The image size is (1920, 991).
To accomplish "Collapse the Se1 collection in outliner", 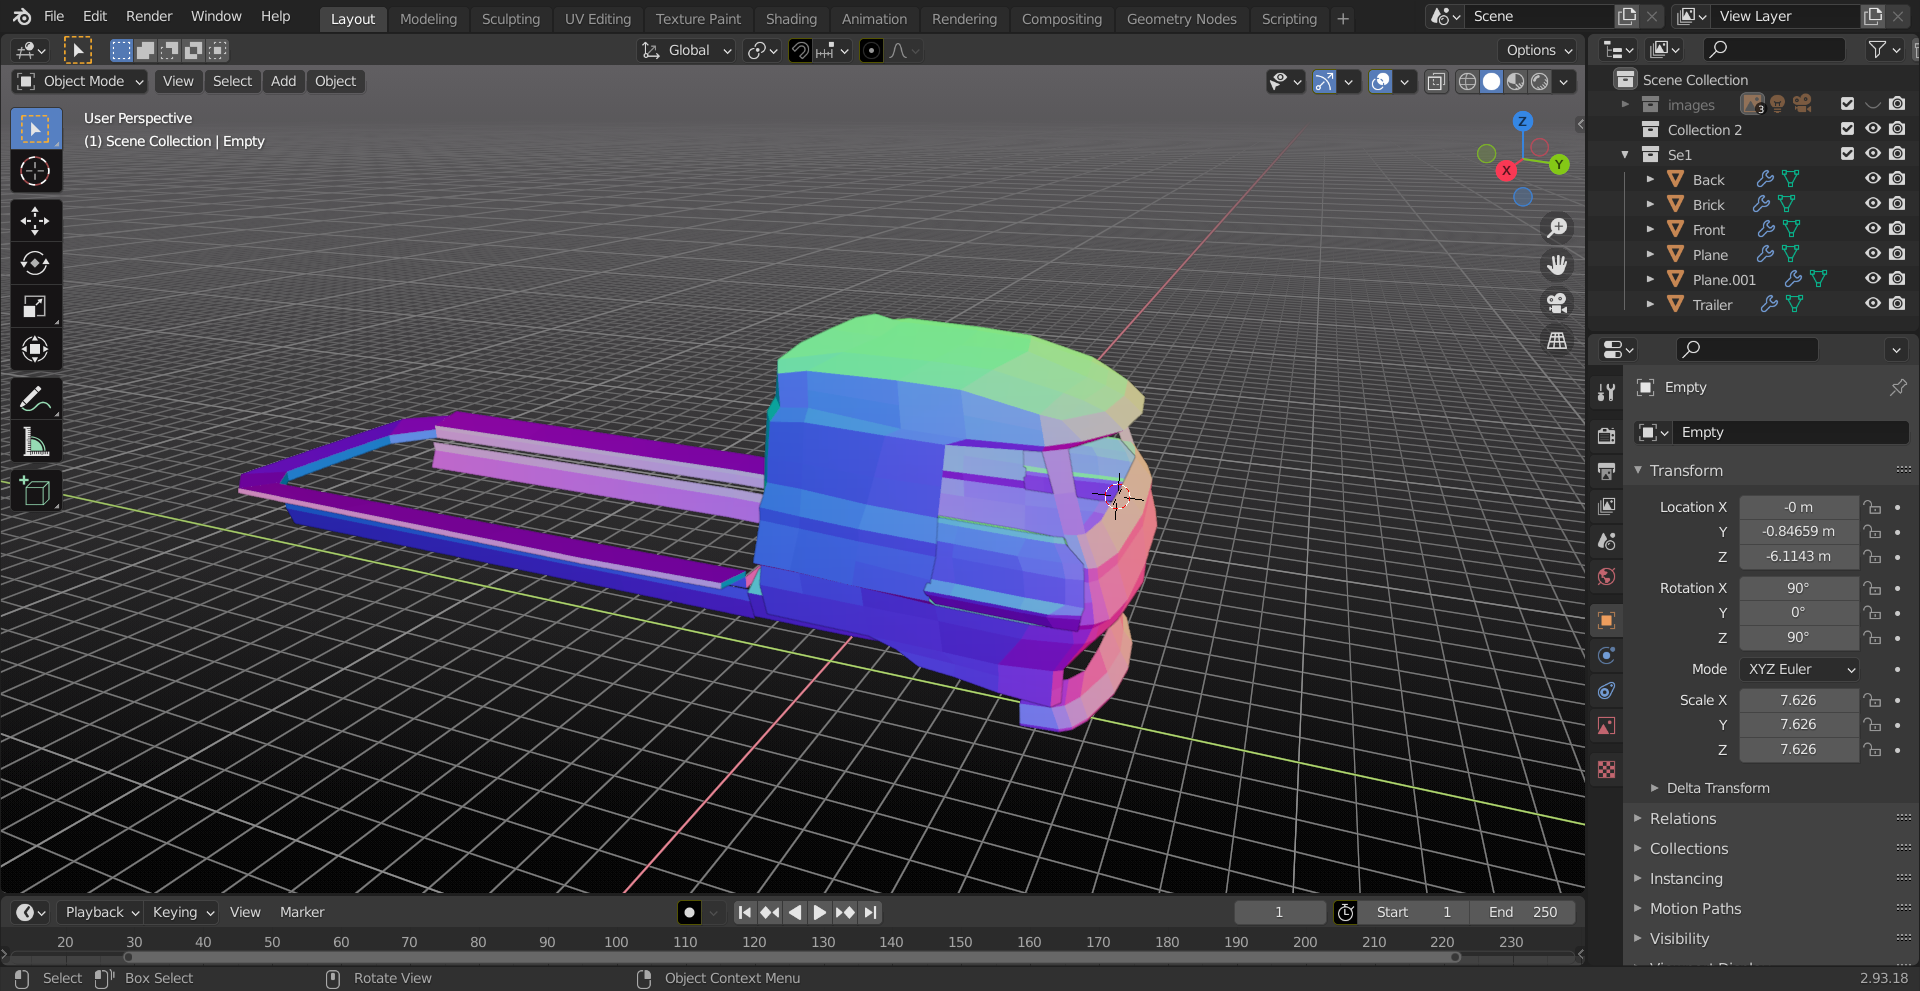I will tap(1624, 154).
